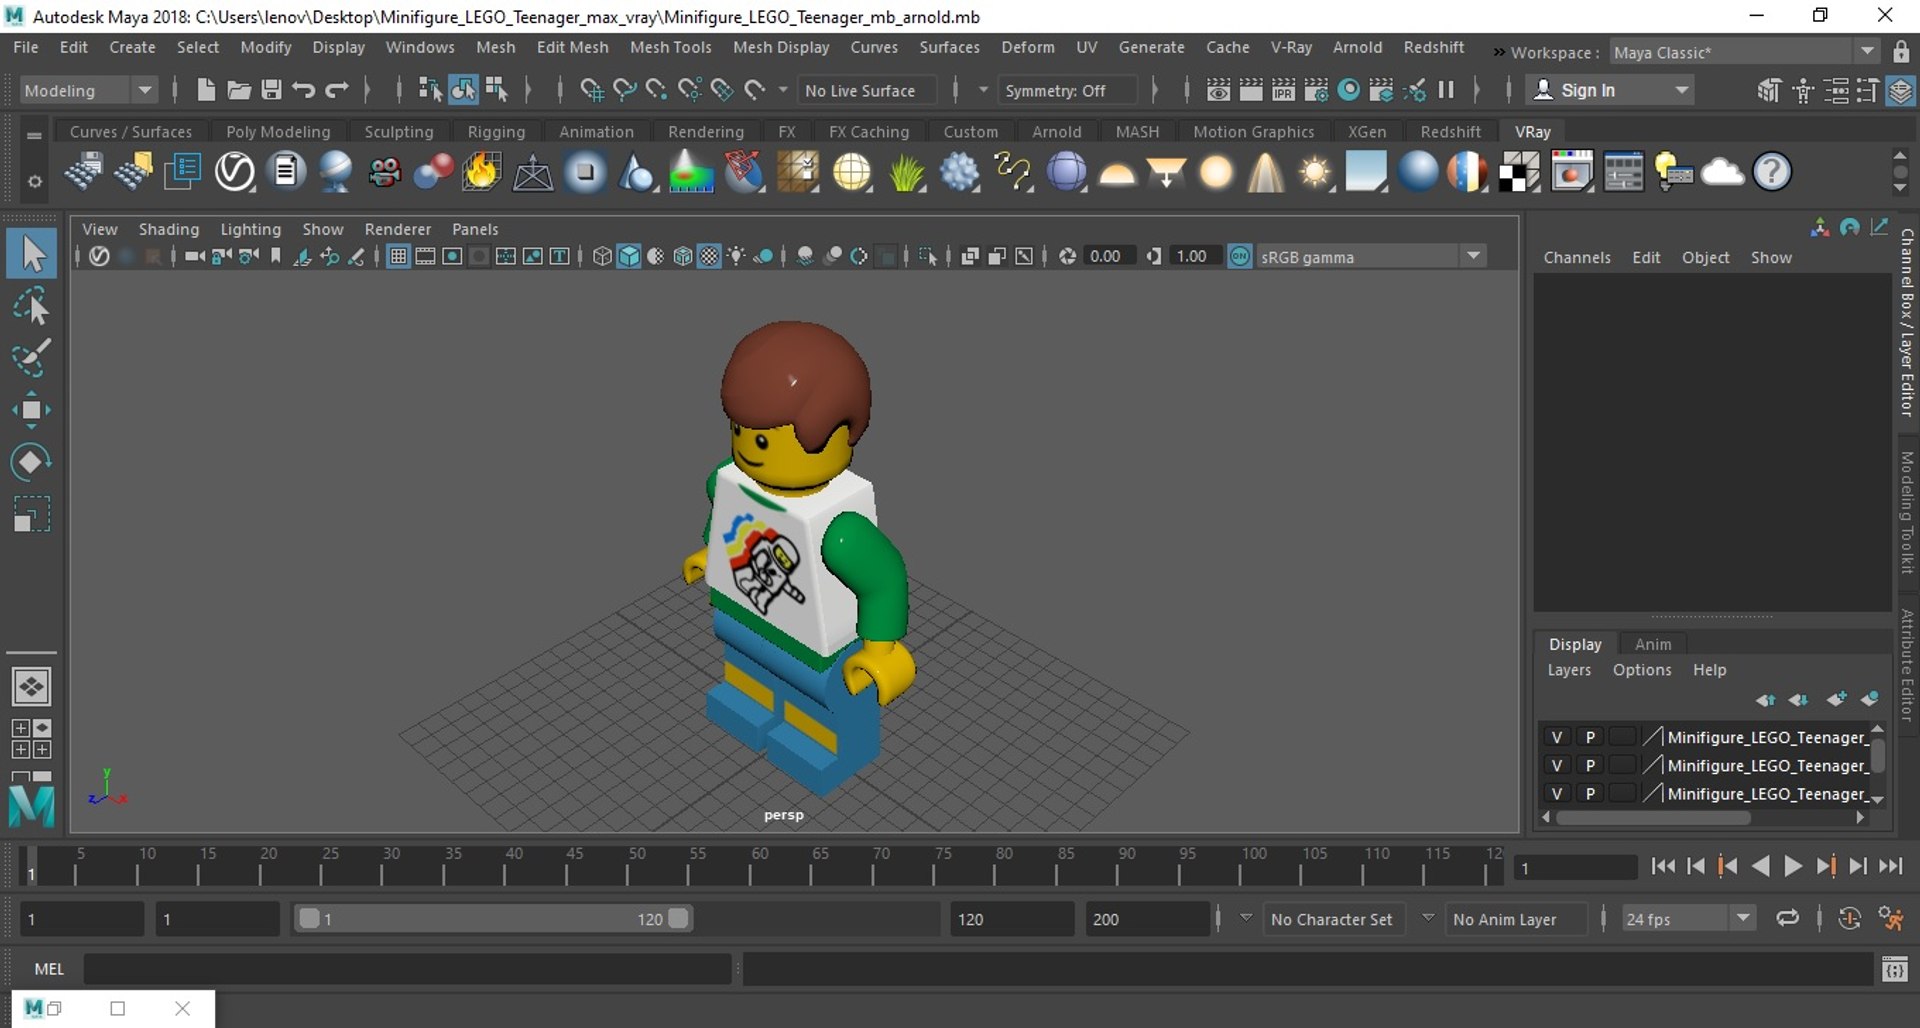Image resolution: width=1920 pixels, height=1028 pixels.
Task: Click the four-pane layout icon
Action: [31, 739]
